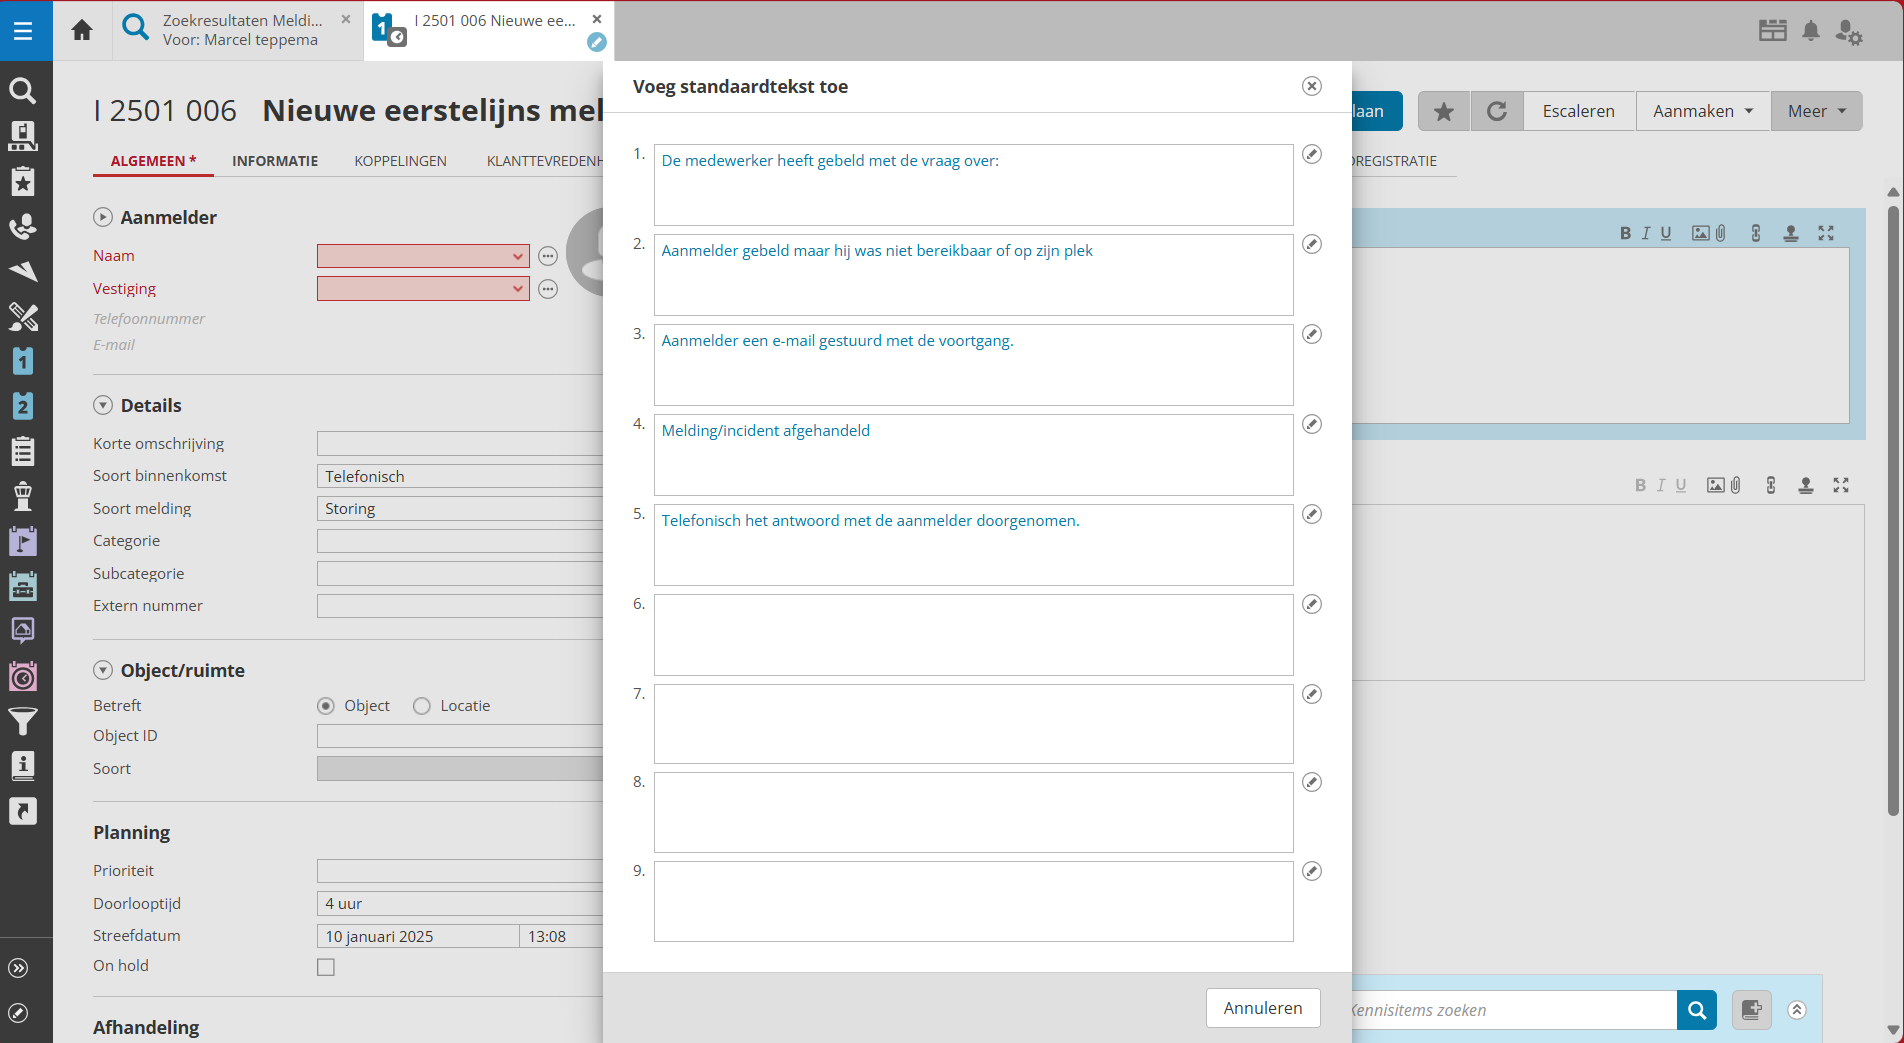
Task: Open the Naam dropdown
Action: pos(517,256)
